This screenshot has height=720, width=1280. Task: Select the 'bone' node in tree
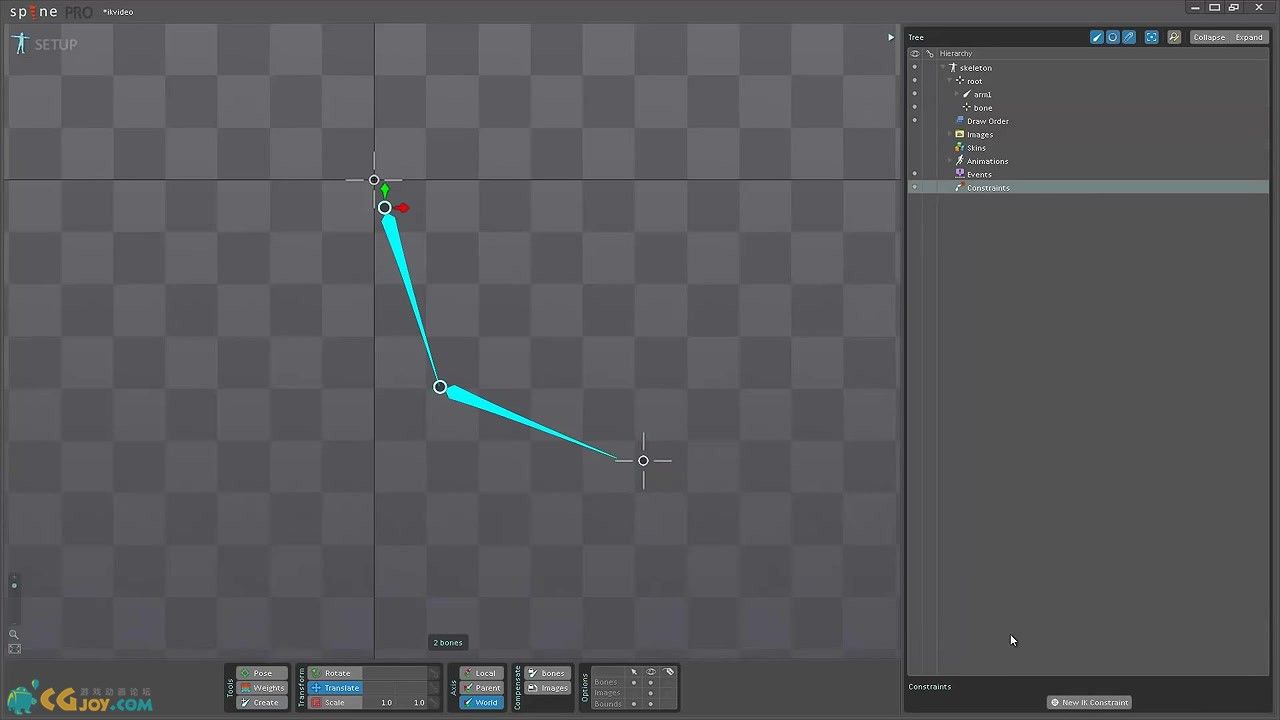click(983, 108)
